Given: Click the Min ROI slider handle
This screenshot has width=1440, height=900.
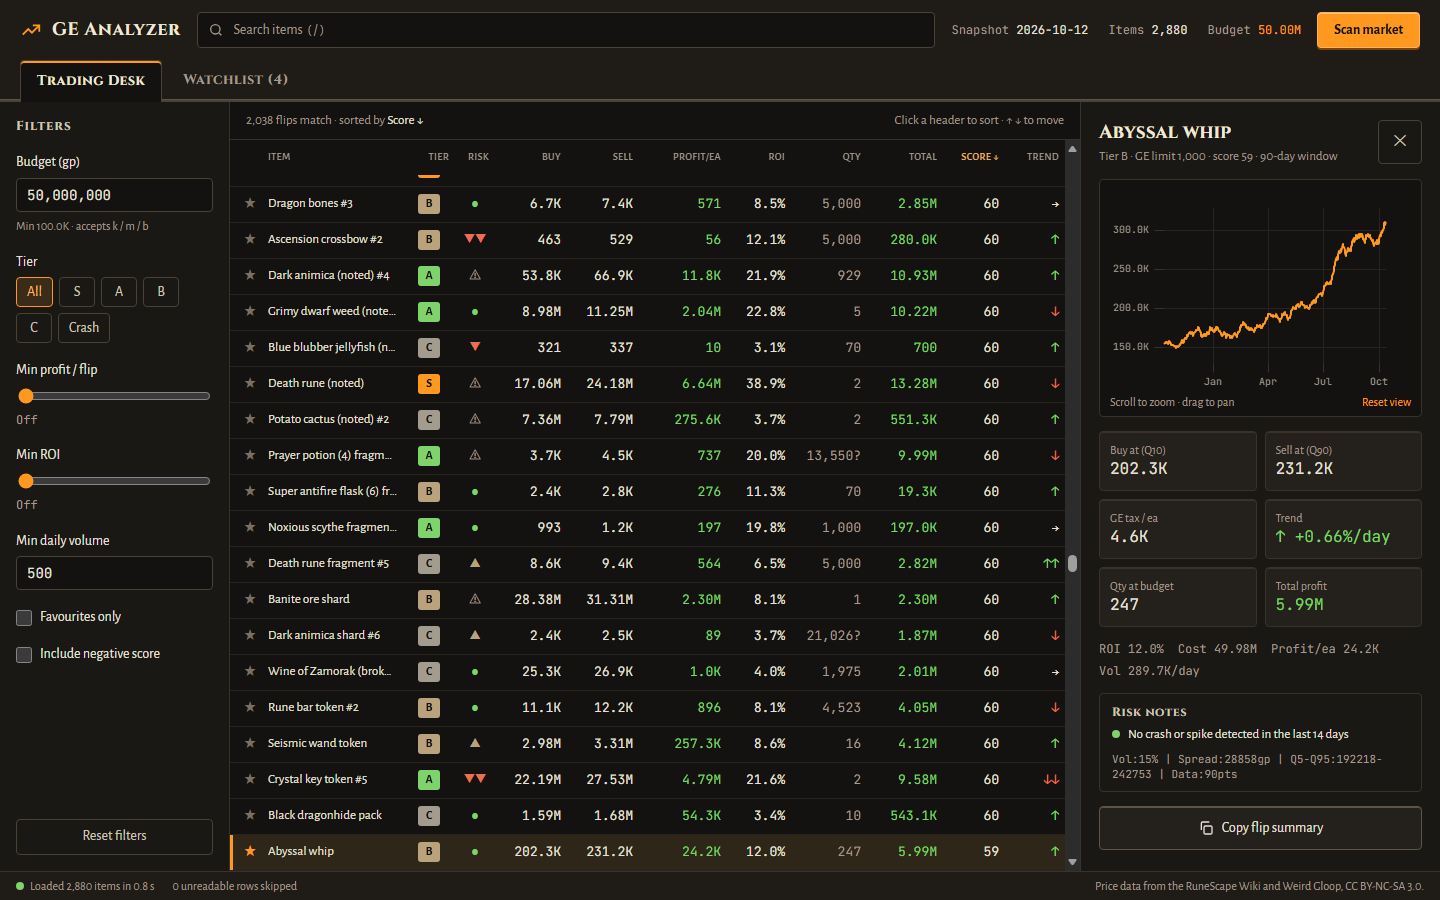Looking at the screenshot, I should coord(26,481).
